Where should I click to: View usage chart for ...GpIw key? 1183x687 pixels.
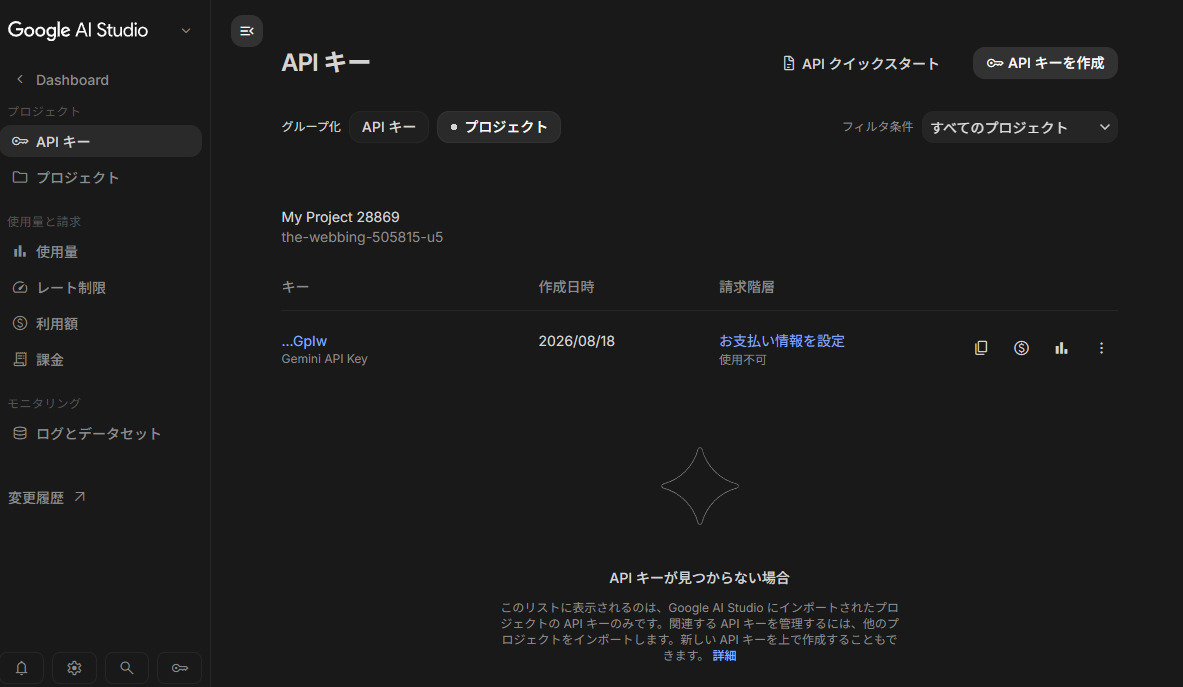tap(1061, 348)
